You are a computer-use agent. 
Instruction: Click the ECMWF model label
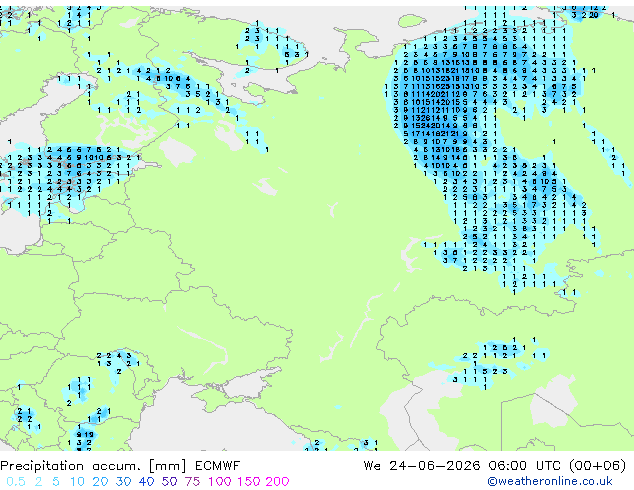(218, 466)
